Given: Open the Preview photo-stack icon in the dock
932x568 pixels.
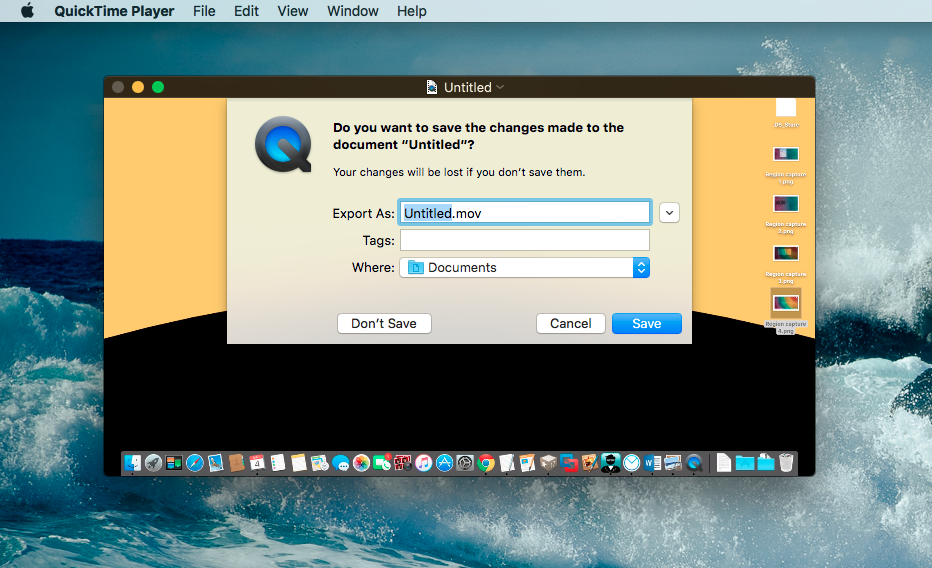Looking at the screenshot, I should pos(673,463).
